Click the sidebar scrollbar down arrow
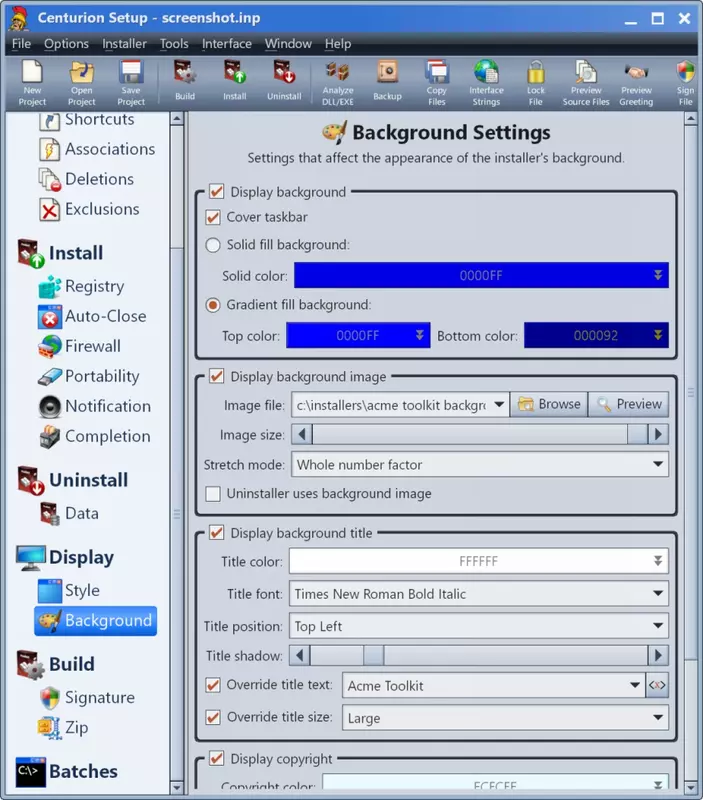The height and width of the screenshot is (800, 703). (x=177, y=787)
